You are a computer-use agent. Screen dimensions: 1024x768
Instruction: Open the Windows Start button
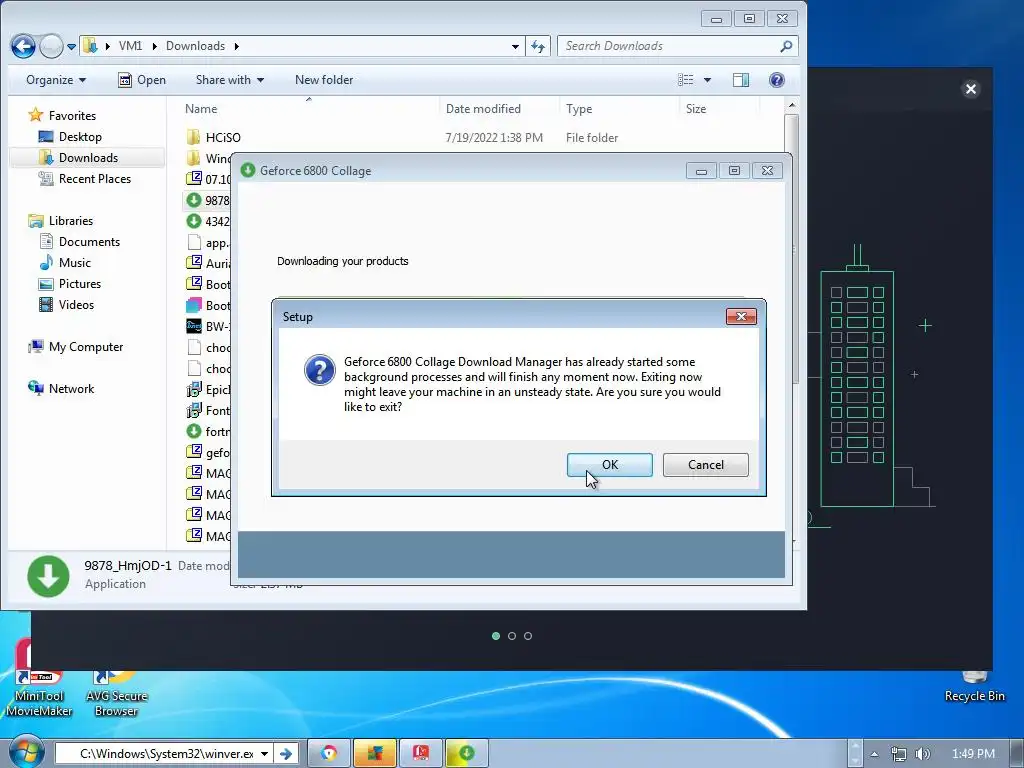tap(26, 753)
